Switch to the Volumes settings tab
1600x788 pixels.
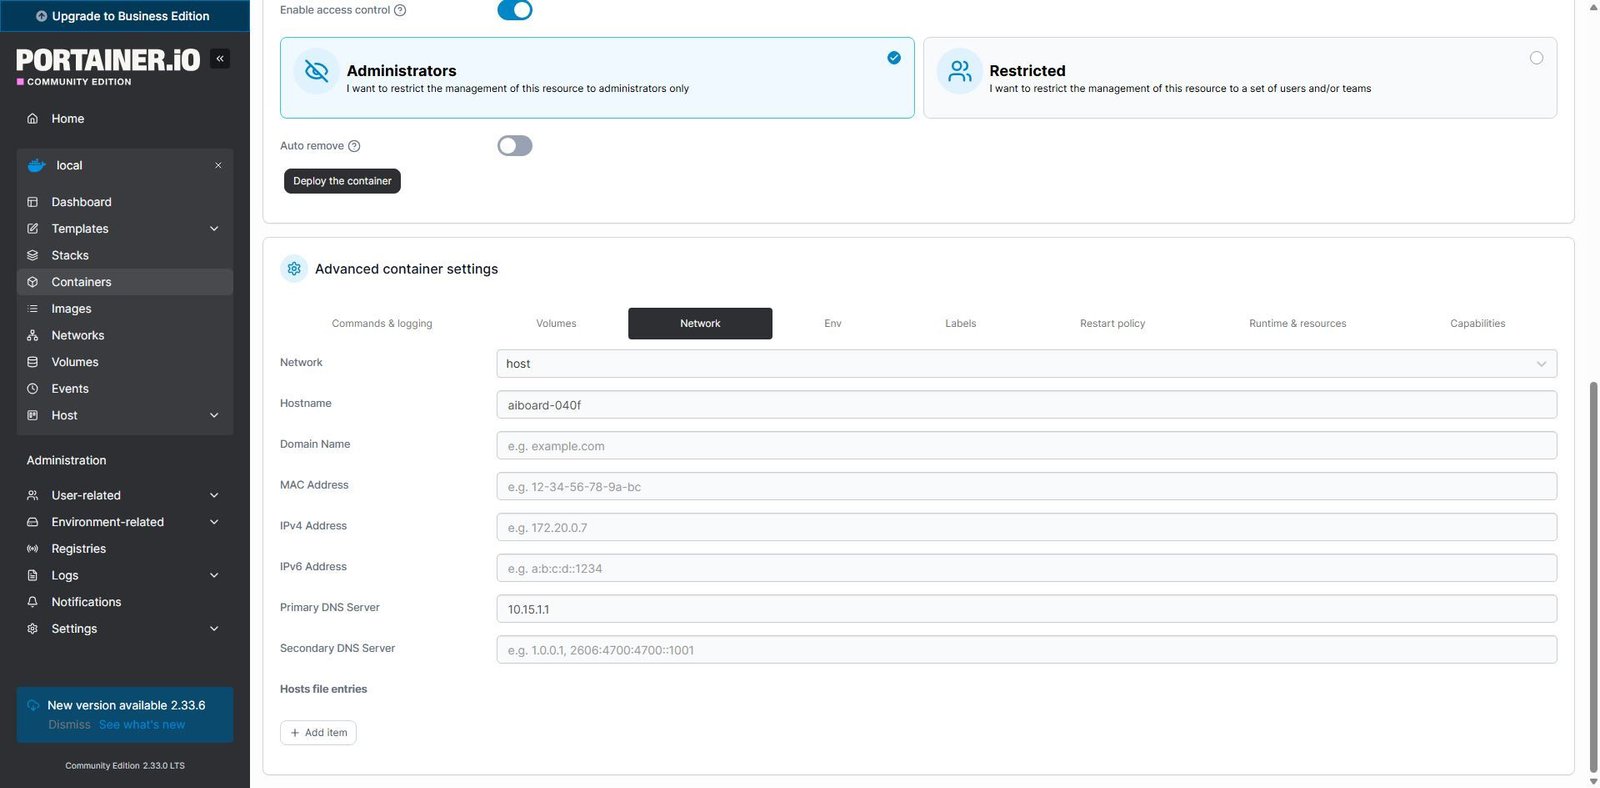(556, 324)
